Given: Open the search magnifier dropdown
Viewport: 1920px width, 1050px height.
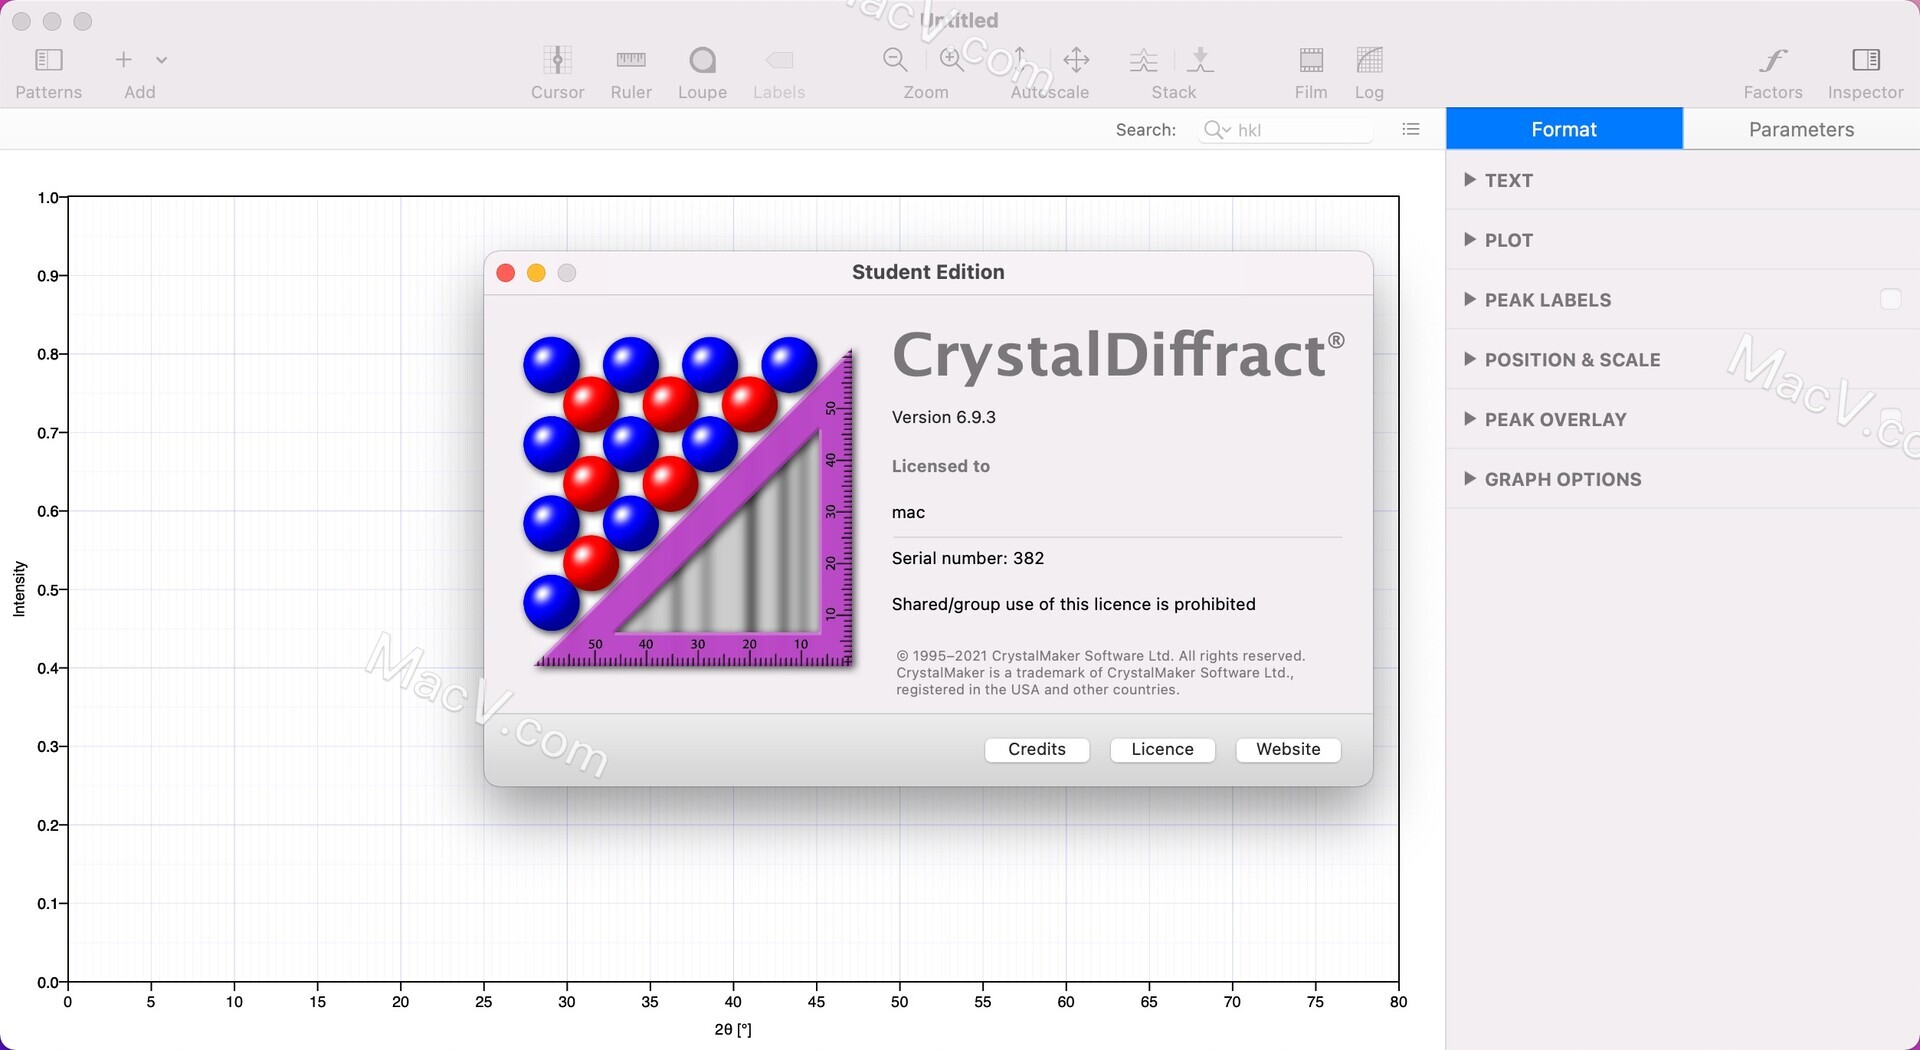Looking at the screenshot, I should click(1217, 129).
